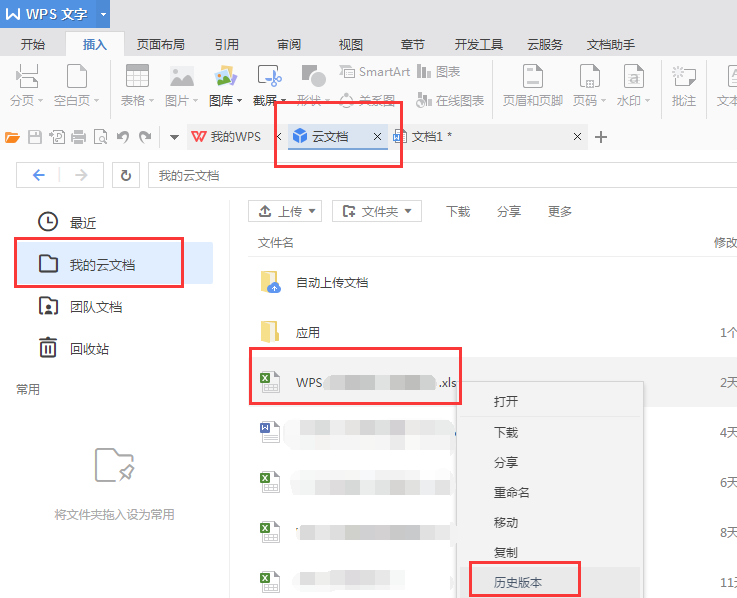Sort by the 文件名 column header
This screenshot has width=737, height=598.
point(275,243)
